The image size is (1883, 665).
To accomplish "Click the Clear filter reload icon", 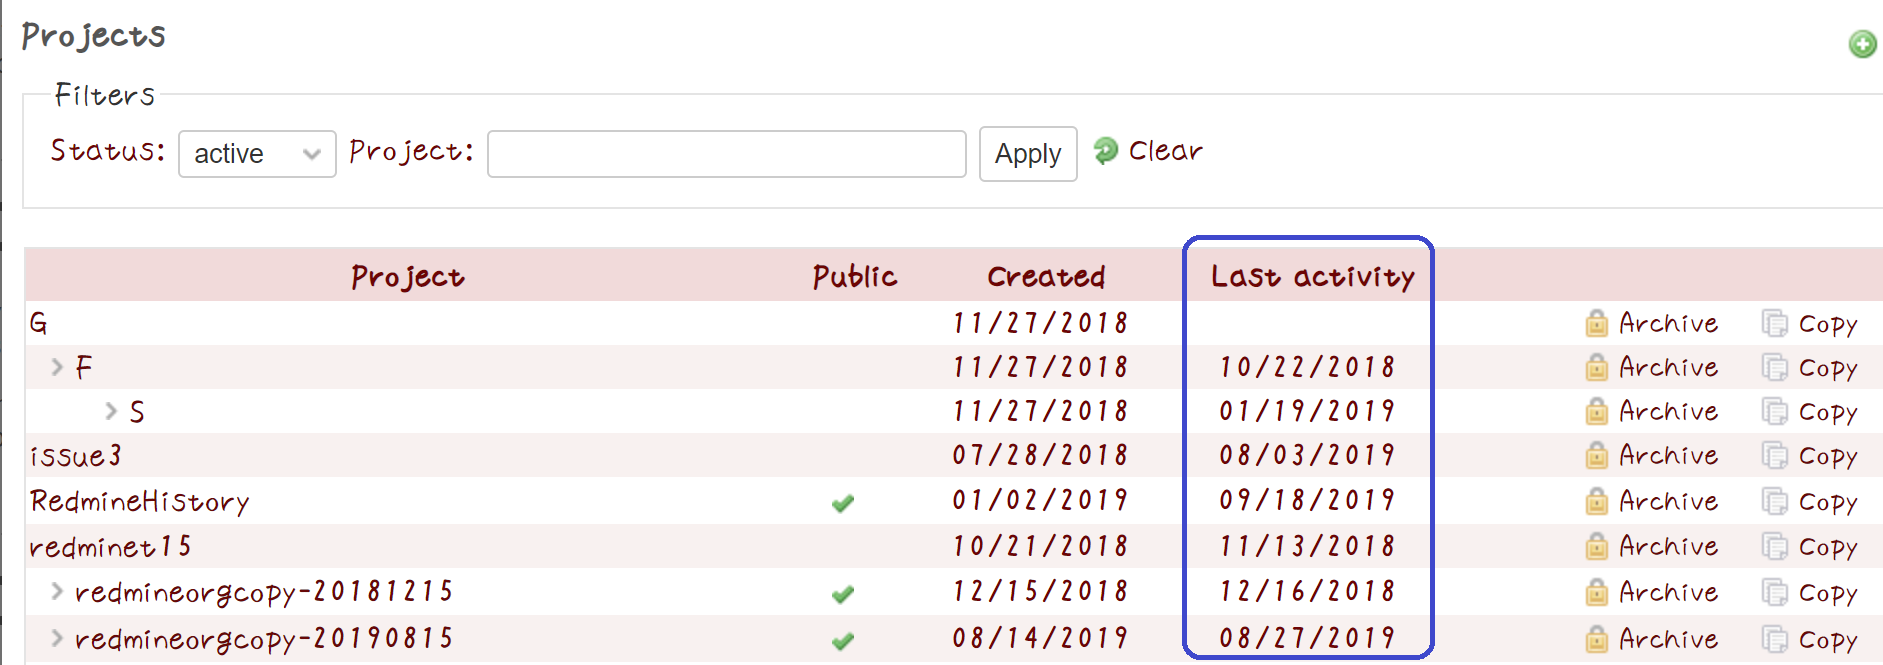I will (1105, 150).
